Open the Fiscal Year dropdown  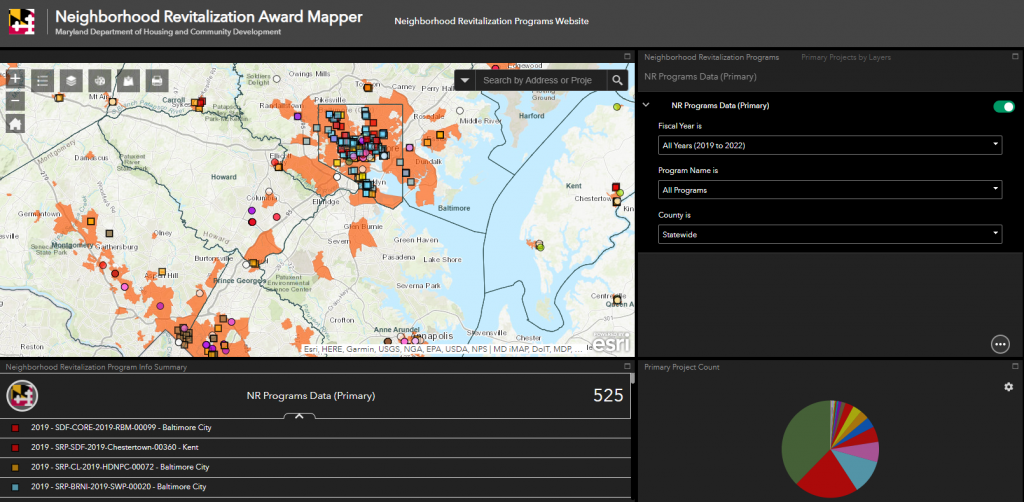(829, 145)
